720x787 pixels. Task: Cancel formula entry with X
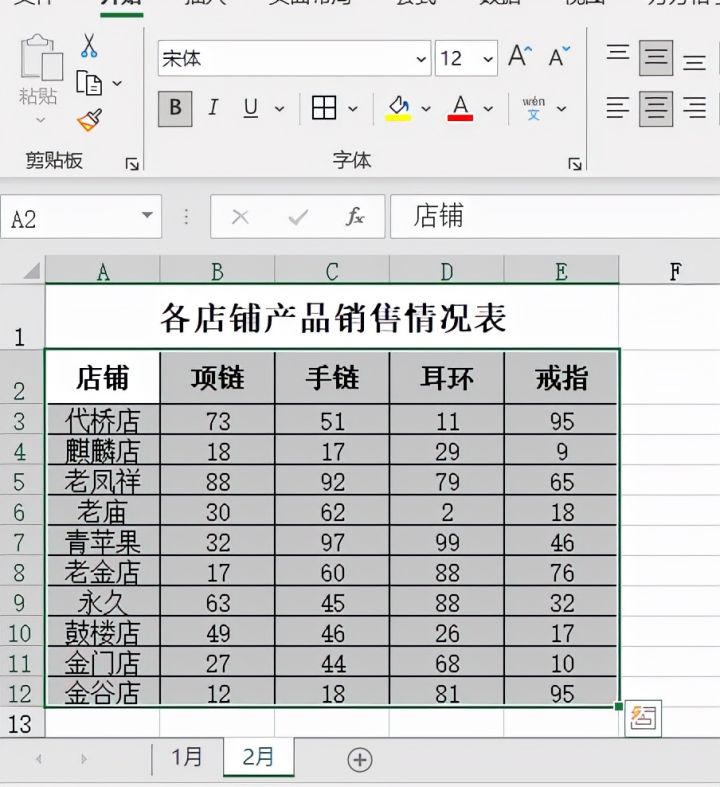[x=240, y=217]
